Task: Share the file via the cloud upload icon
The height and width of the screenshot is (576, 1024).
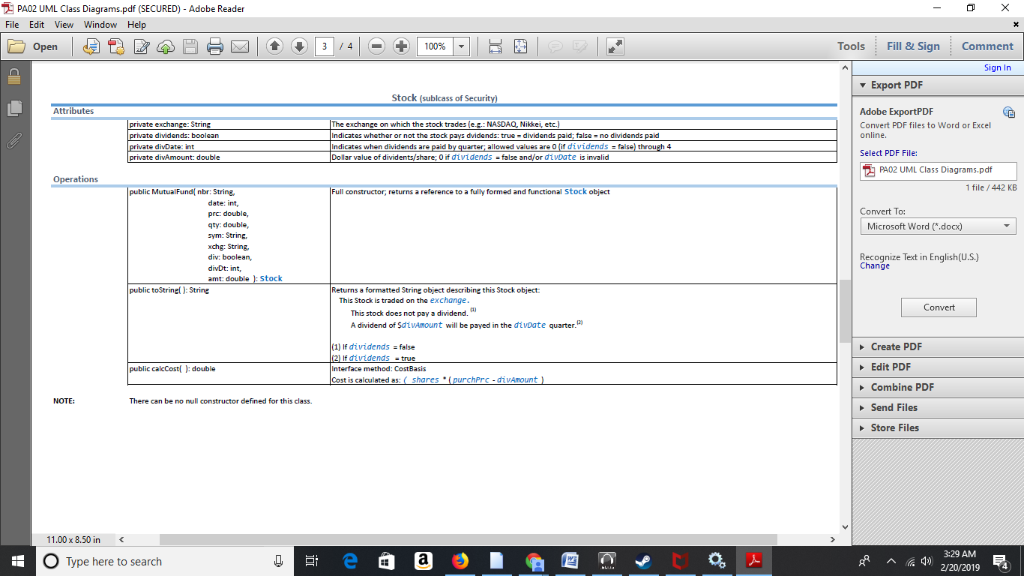Action: tap(165, 46)
